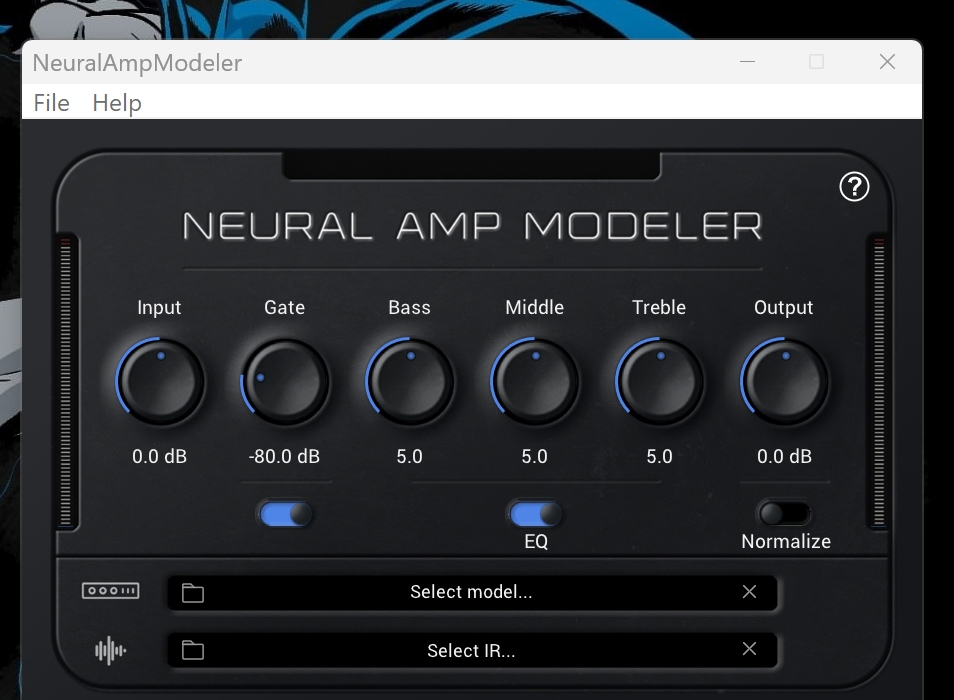Click the Middle value 5.0
This screenshot has height=700, width=954.
click(535, 456)
